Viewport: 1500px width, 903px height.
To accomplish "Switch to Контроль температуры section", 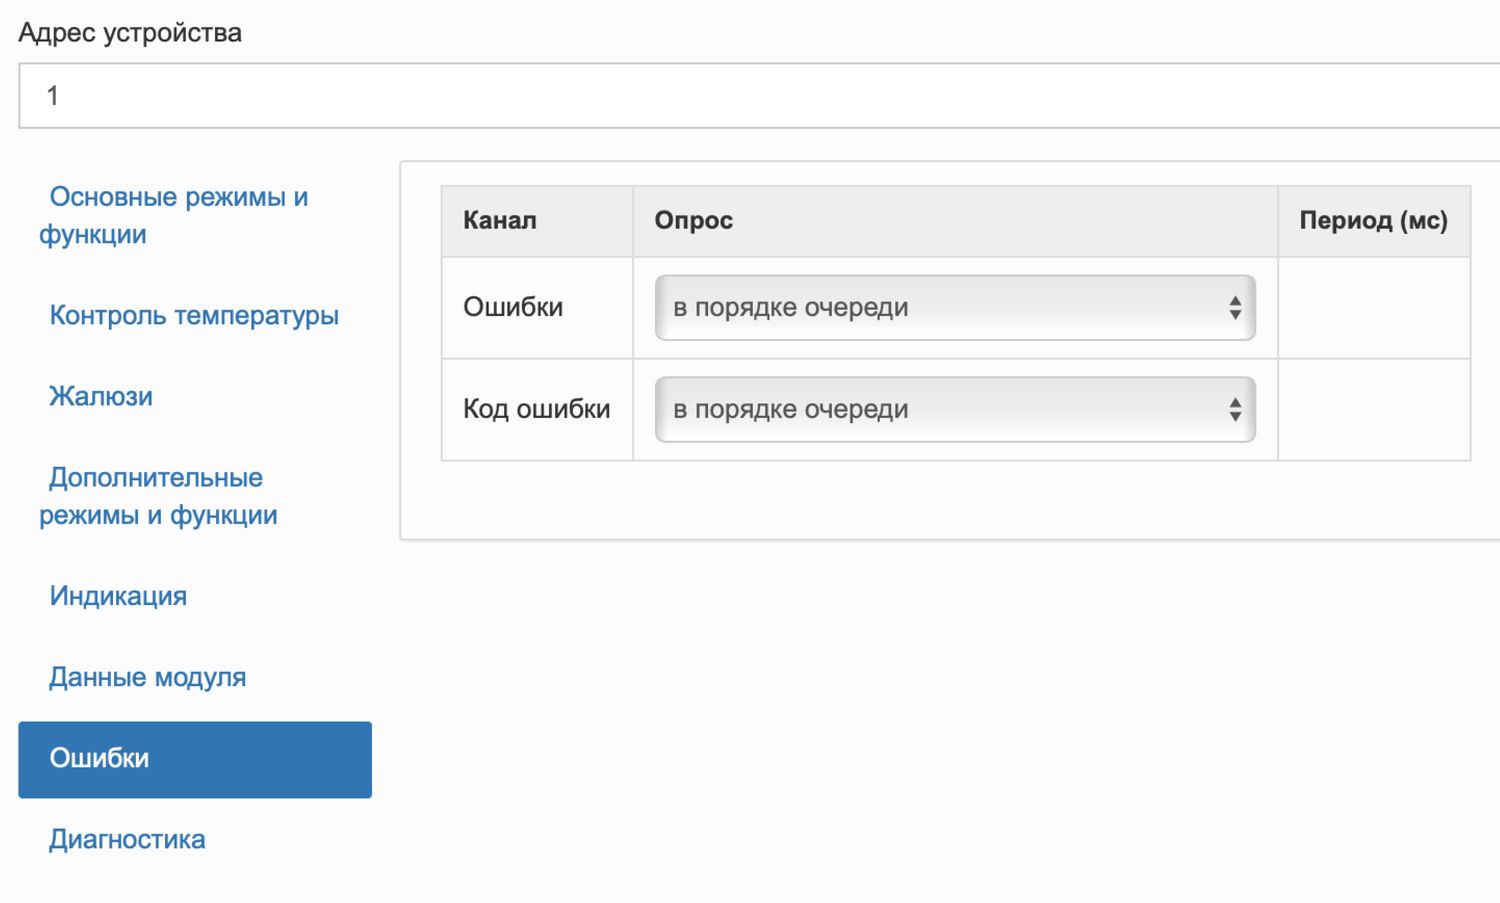I will point(194,315).
